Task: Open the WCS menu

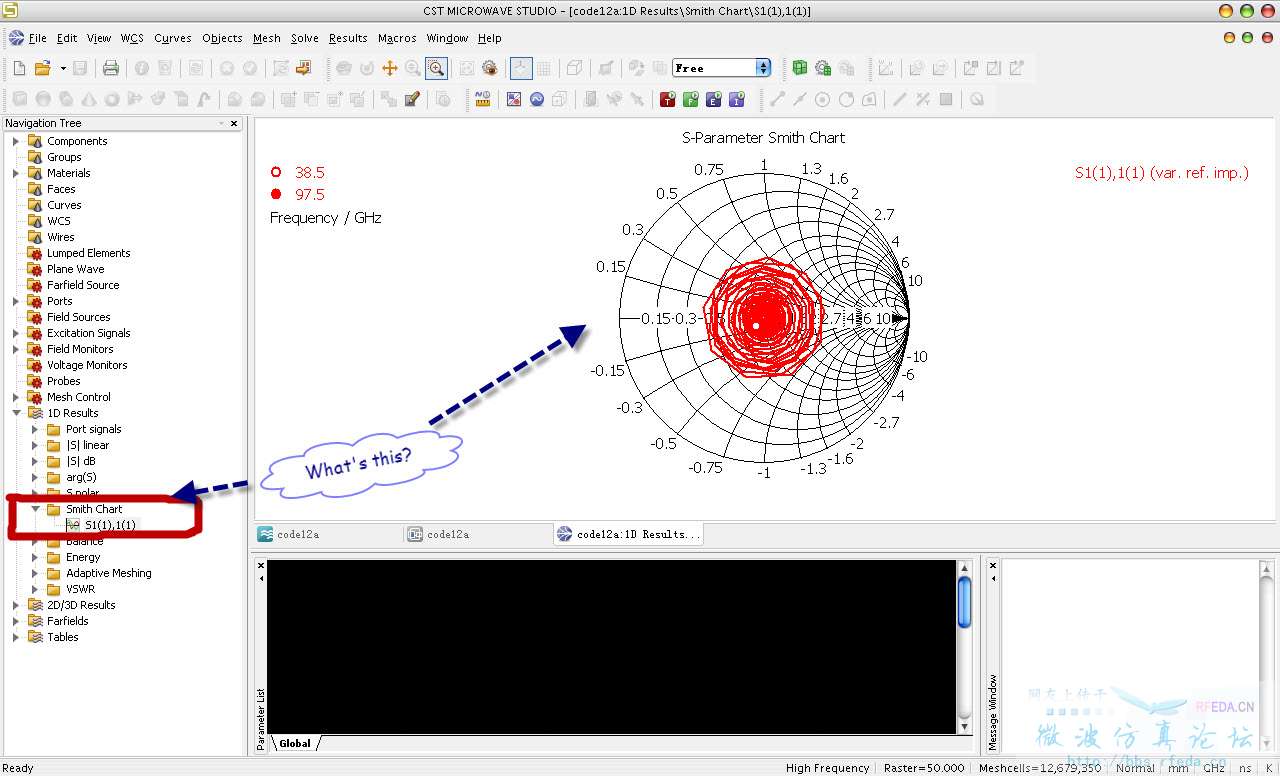Action: (132, 38)
